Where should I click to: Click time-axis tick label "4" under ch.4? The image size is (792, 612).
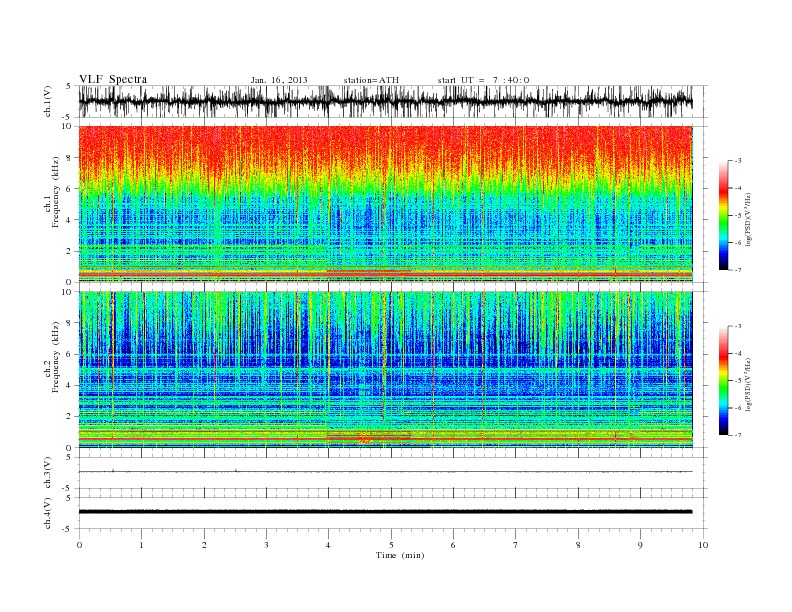pyautogui.click(x=329, y=545)
